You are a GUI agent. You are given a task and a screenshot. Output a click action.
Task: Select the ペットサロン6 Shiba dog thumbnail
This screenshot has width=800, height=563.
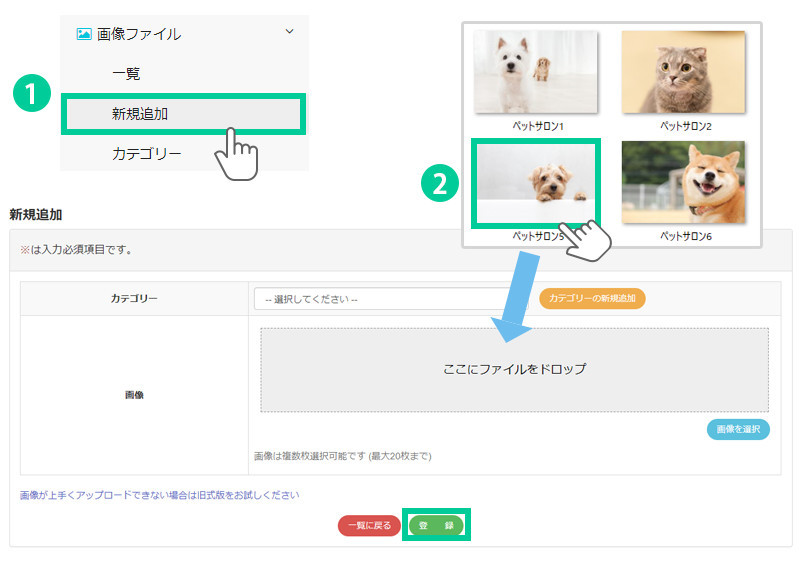pos(683,182)
